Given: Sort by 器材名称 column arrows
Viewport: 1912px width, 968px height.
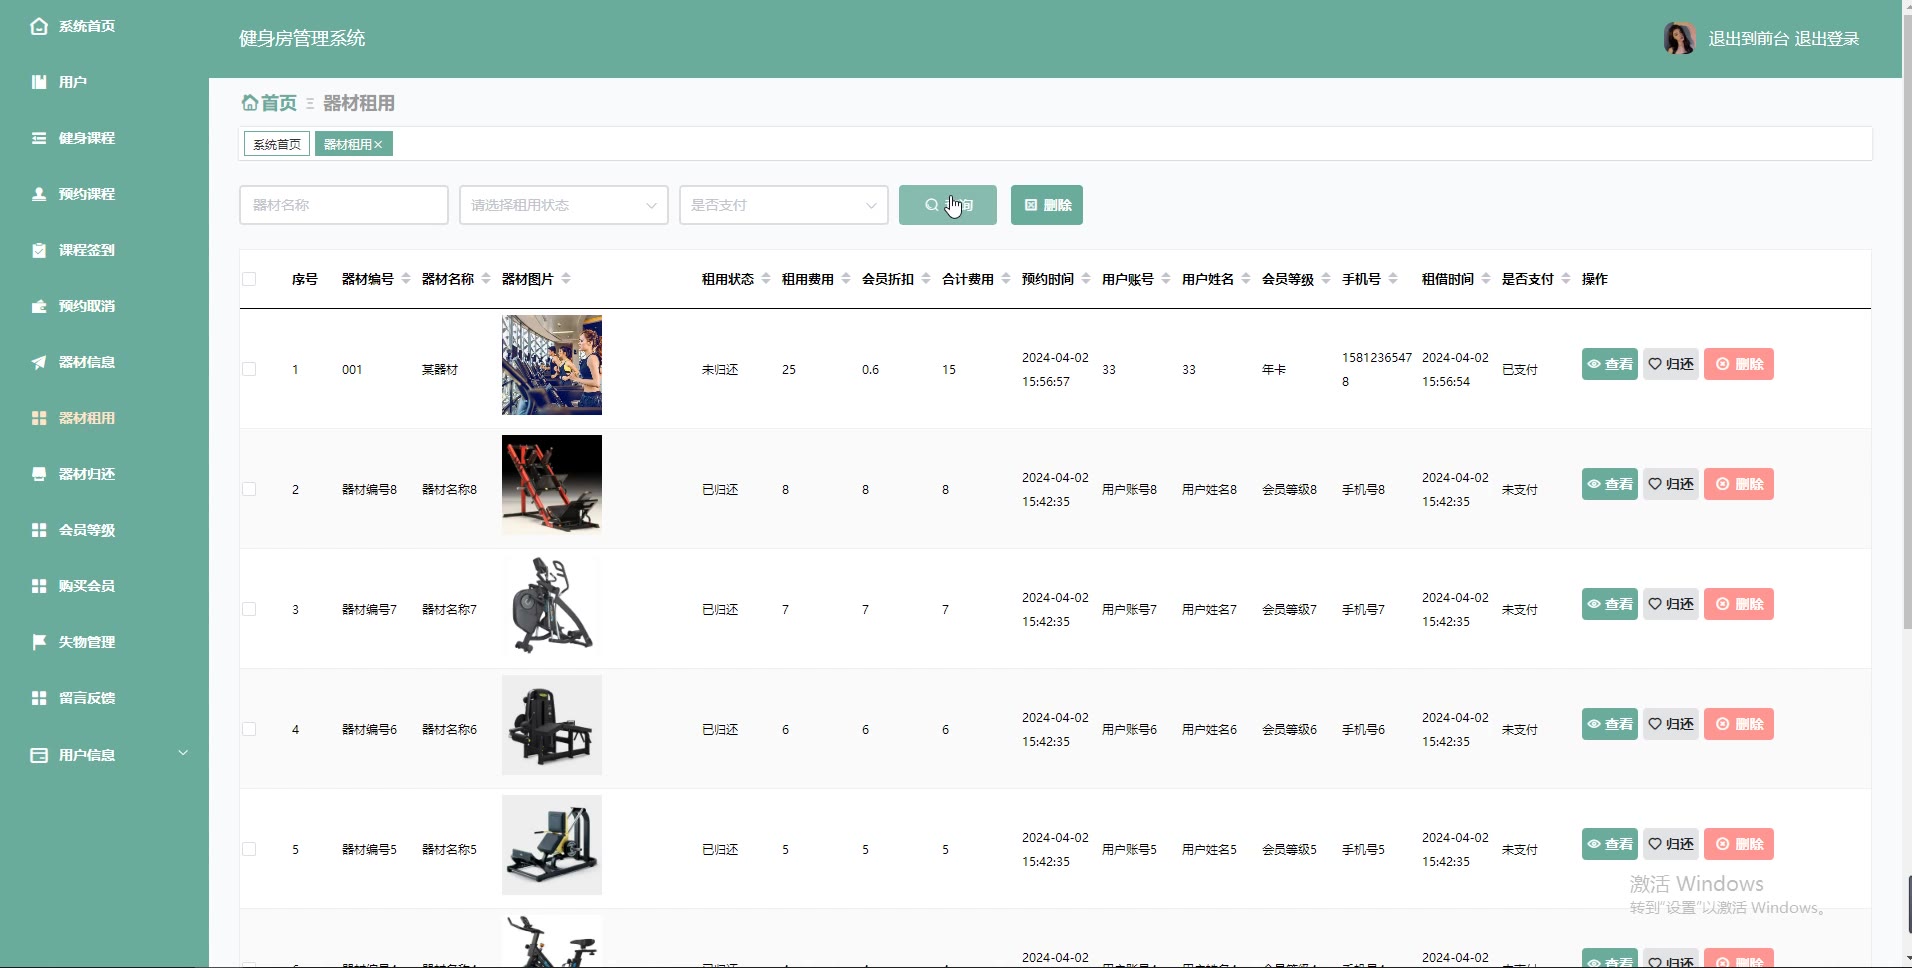Looking at the screenshot, I should coord(486,279).
